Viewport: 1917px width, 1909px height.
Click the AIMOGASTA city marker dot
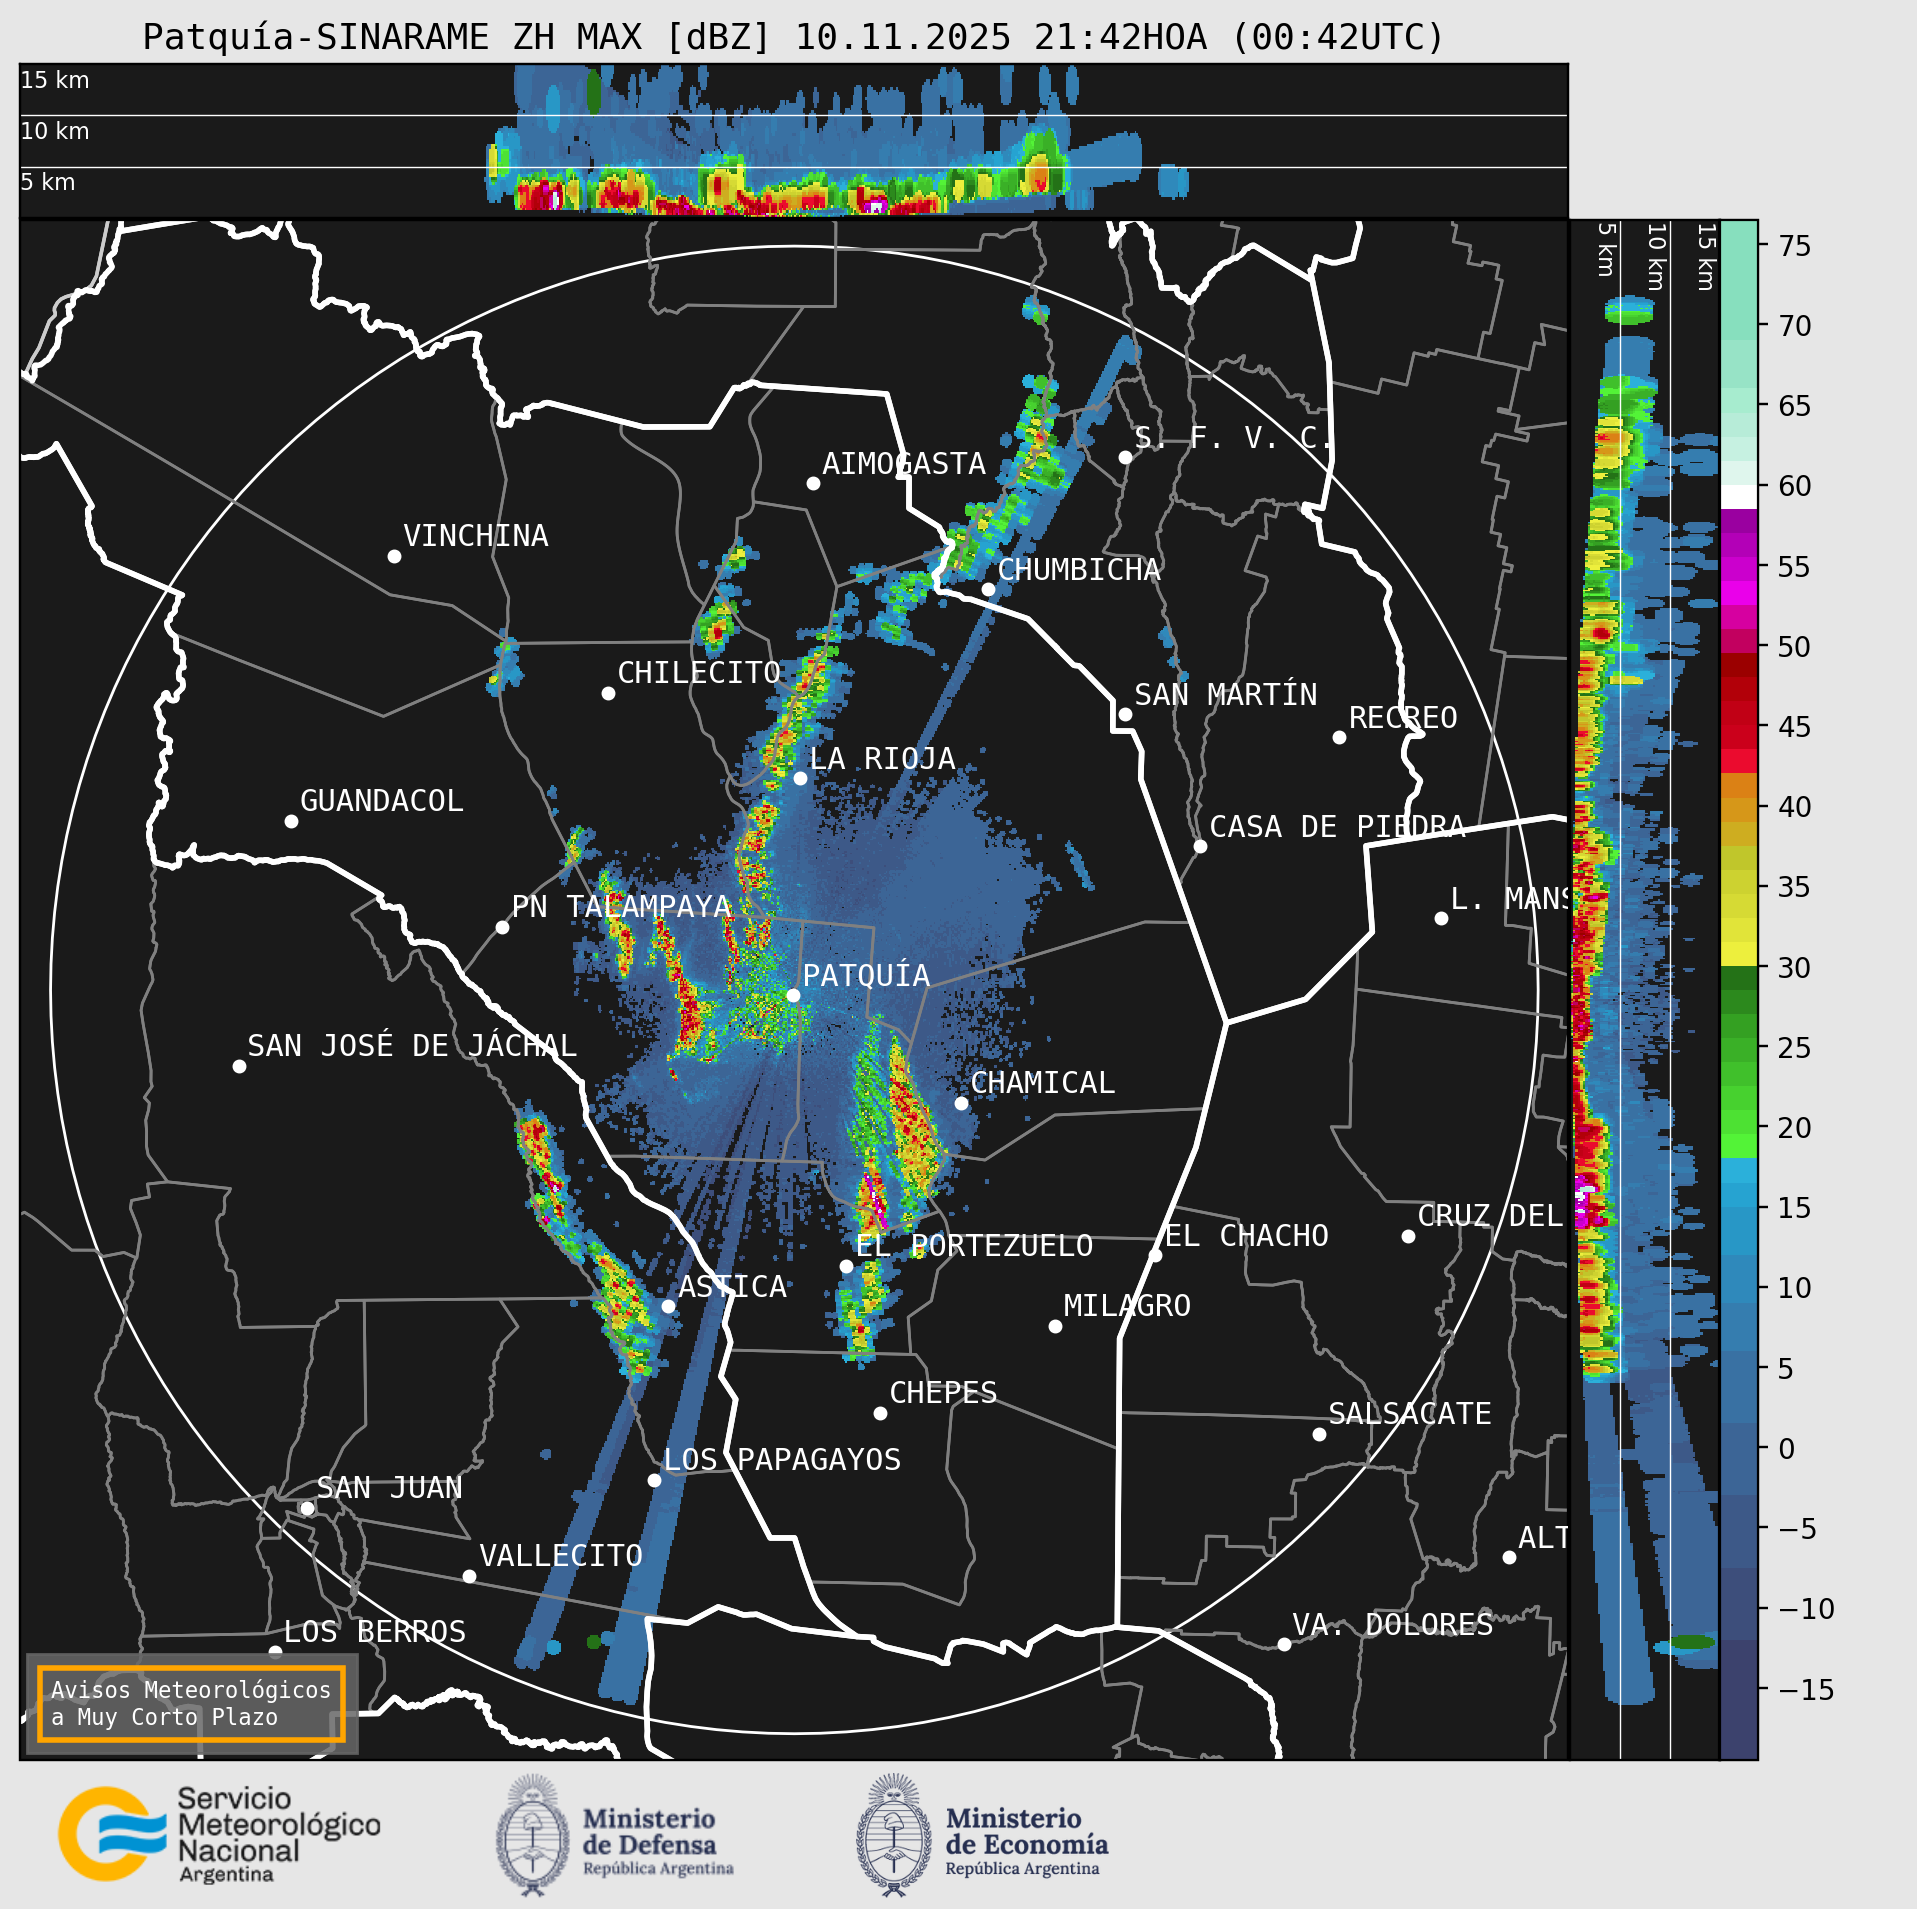point(813,483)
